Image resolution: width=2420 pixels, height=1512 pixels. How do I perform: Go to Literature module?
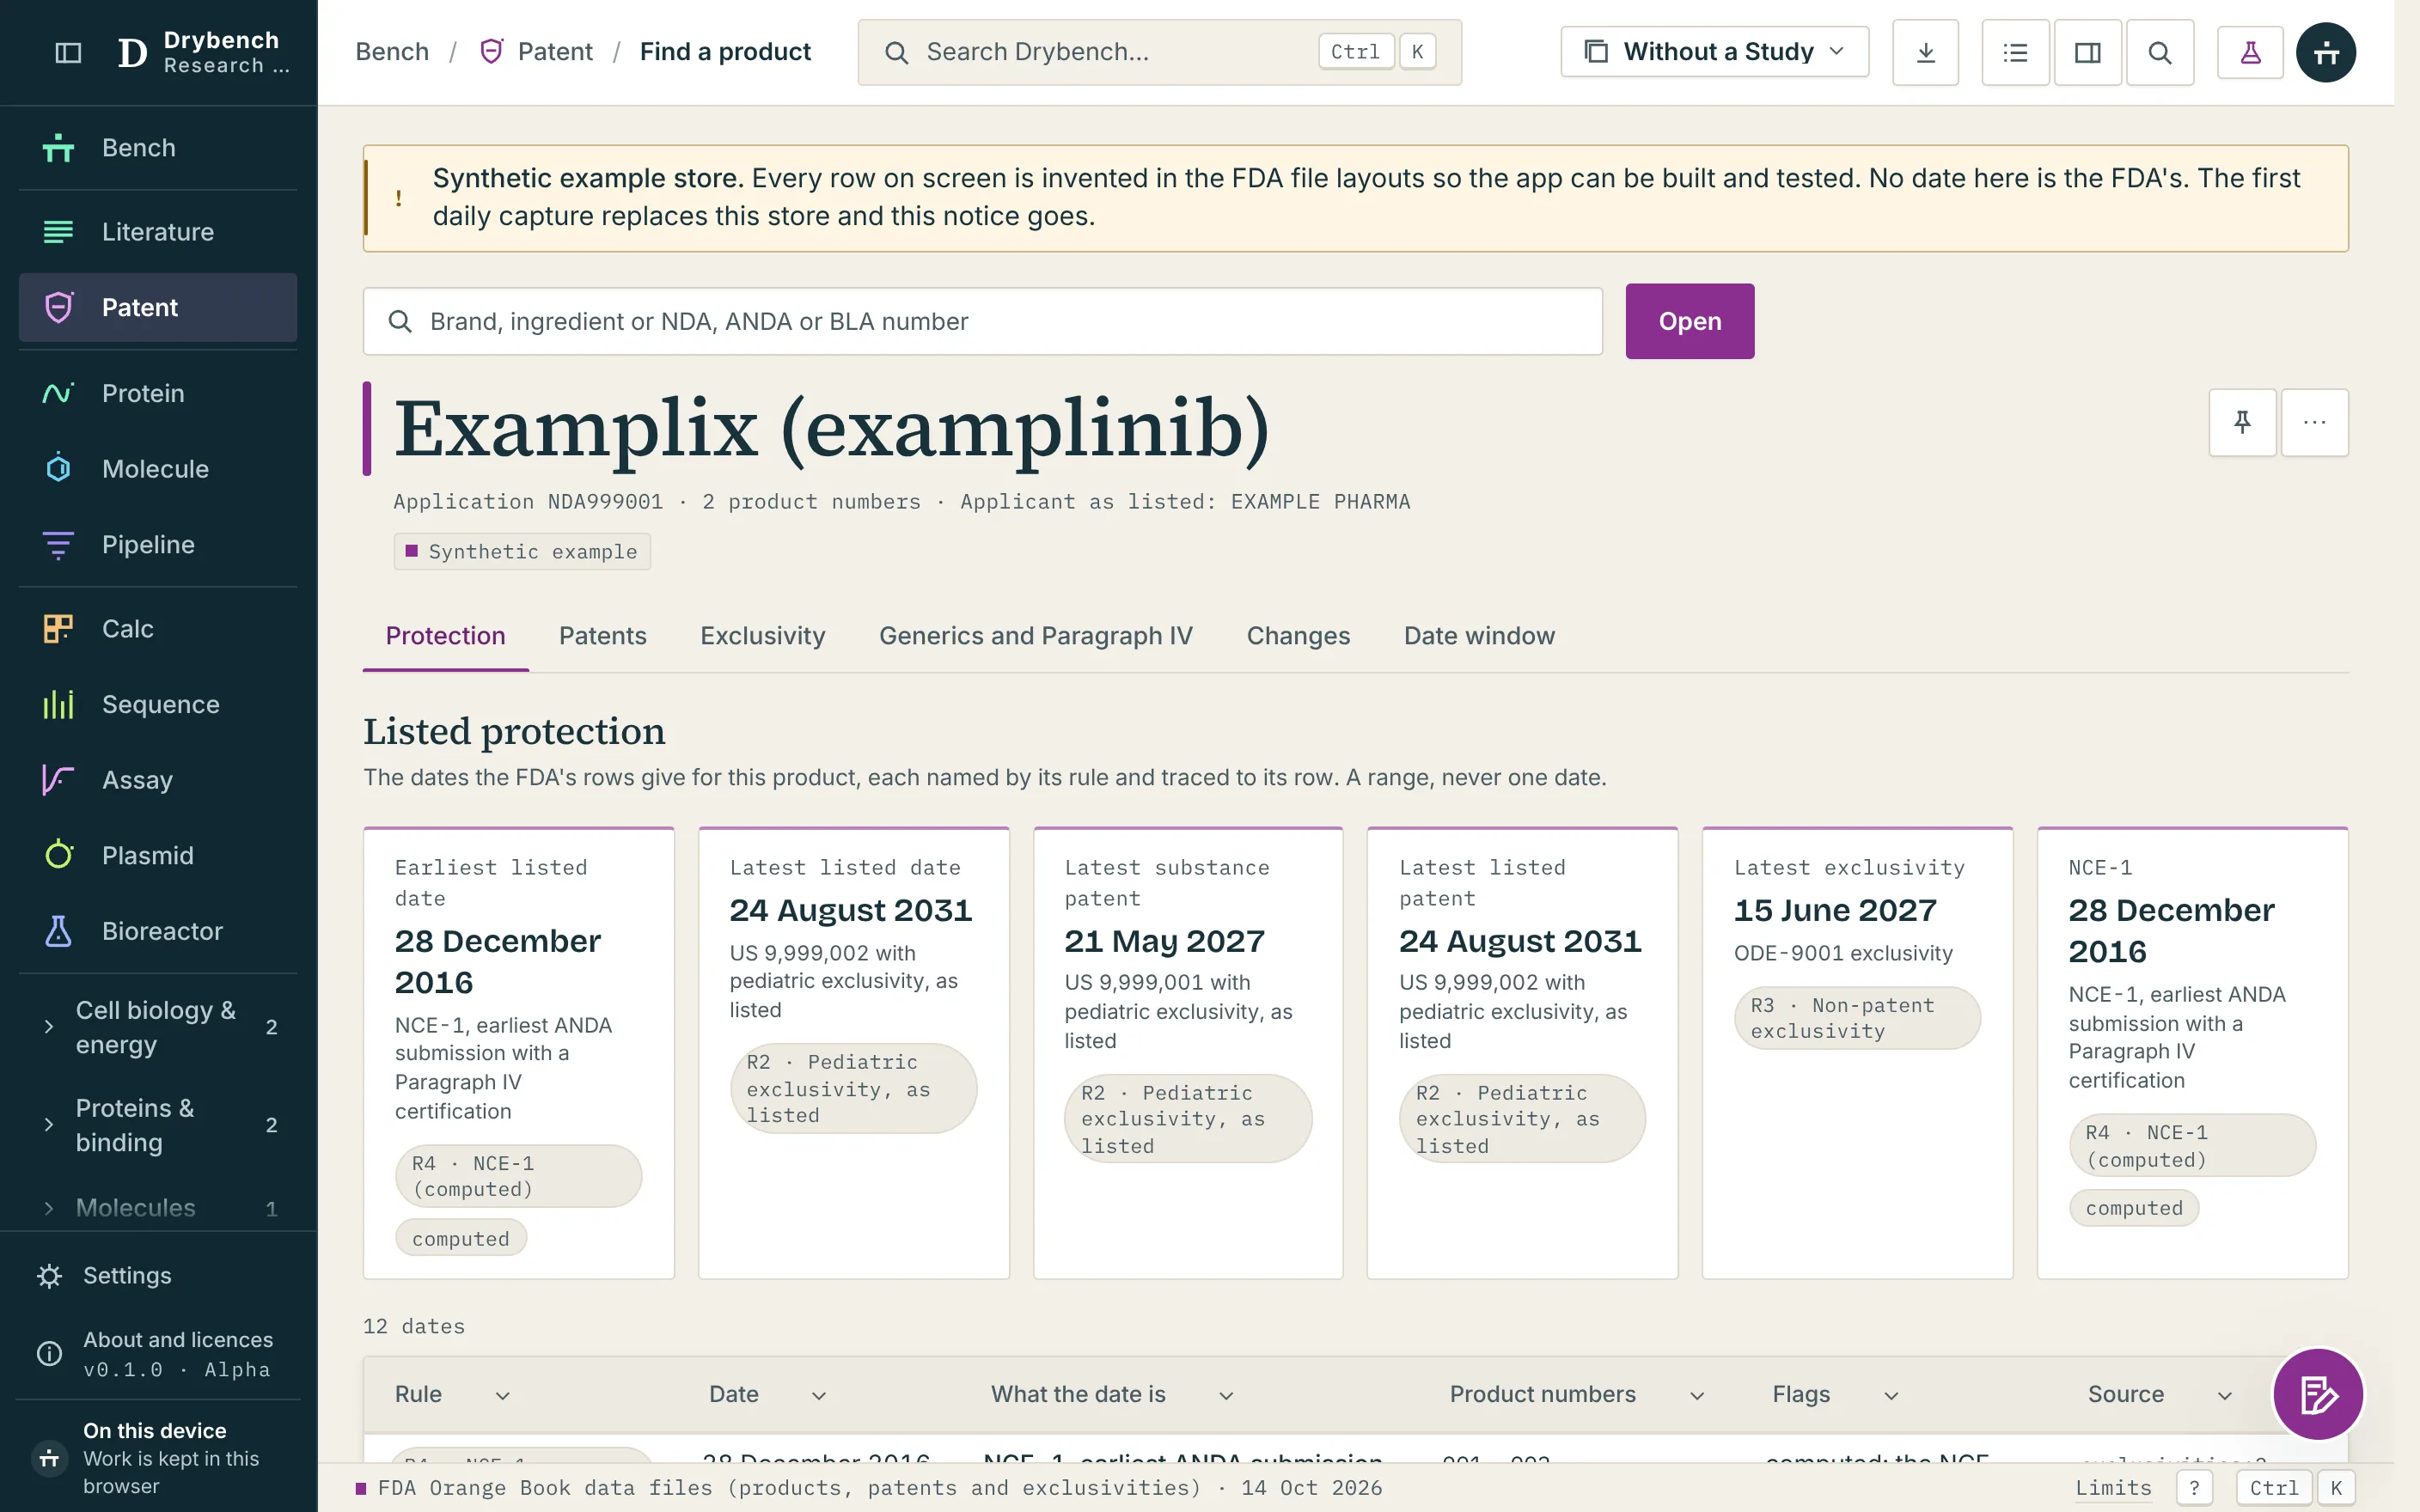pyautogui.click(x=158, y=232)
